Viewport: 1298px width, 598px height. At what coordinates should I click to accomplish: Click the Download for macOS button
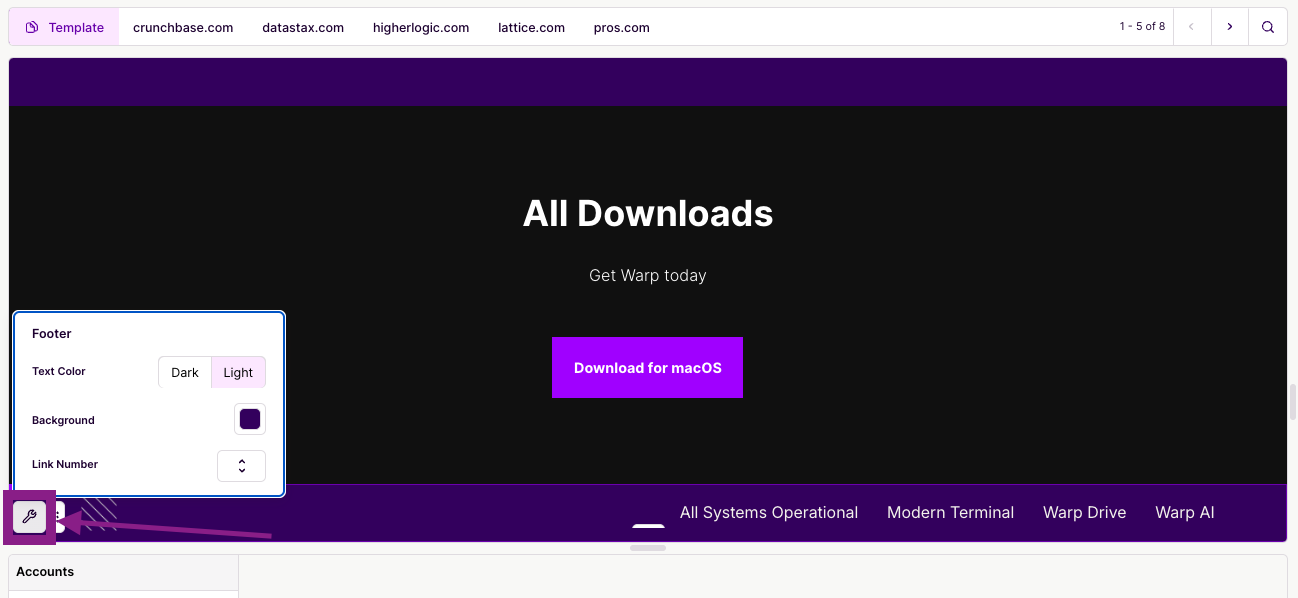[647, 367]
